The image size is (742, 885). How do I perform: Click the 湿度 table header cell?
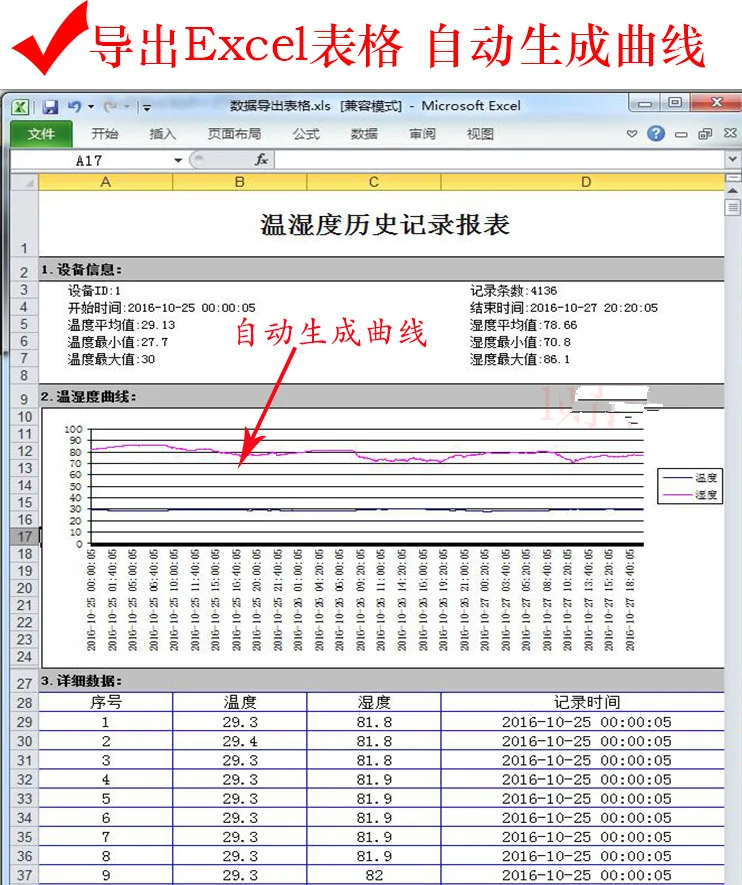click(374, 703)
